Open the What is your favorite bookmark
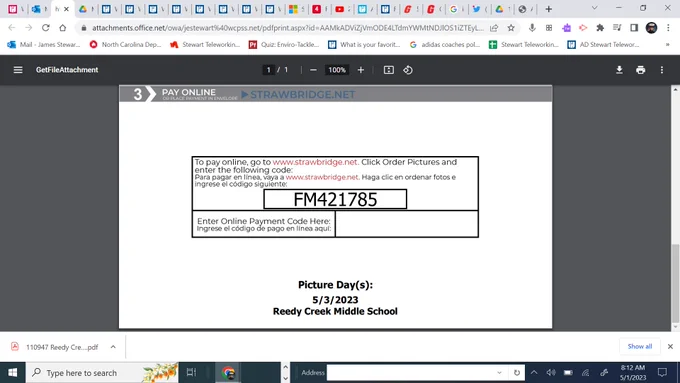The height and width of the screenshot is (383, 680). pyautogui.click(x=364, y=45)
